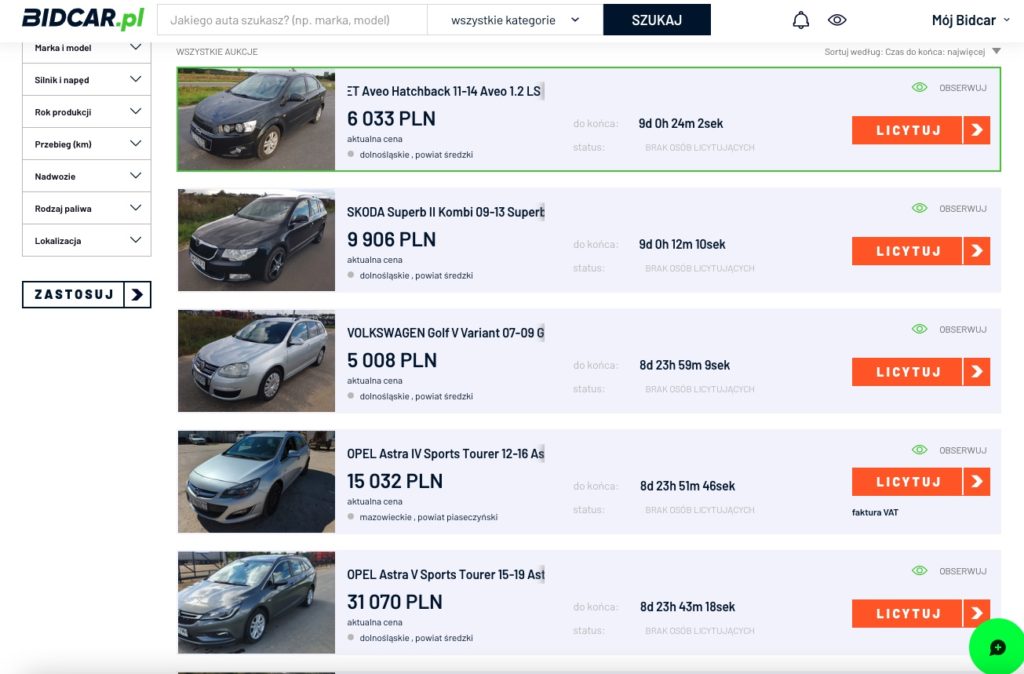
Task: Click arrow icon next to LICYTUJ for Skoda Superb
Action: (x=977, y=251)
